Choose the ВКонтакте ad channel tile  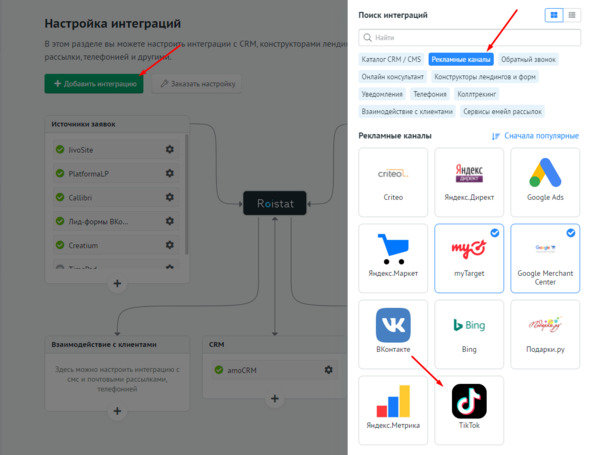tap(393, 334)
